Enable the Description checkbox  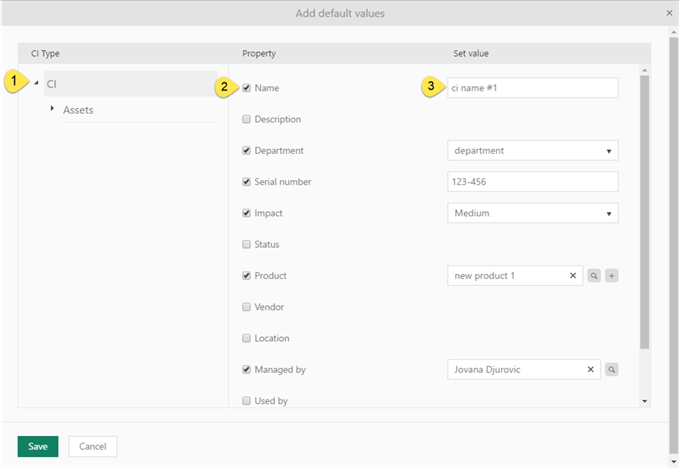click(x=247, y=119)
